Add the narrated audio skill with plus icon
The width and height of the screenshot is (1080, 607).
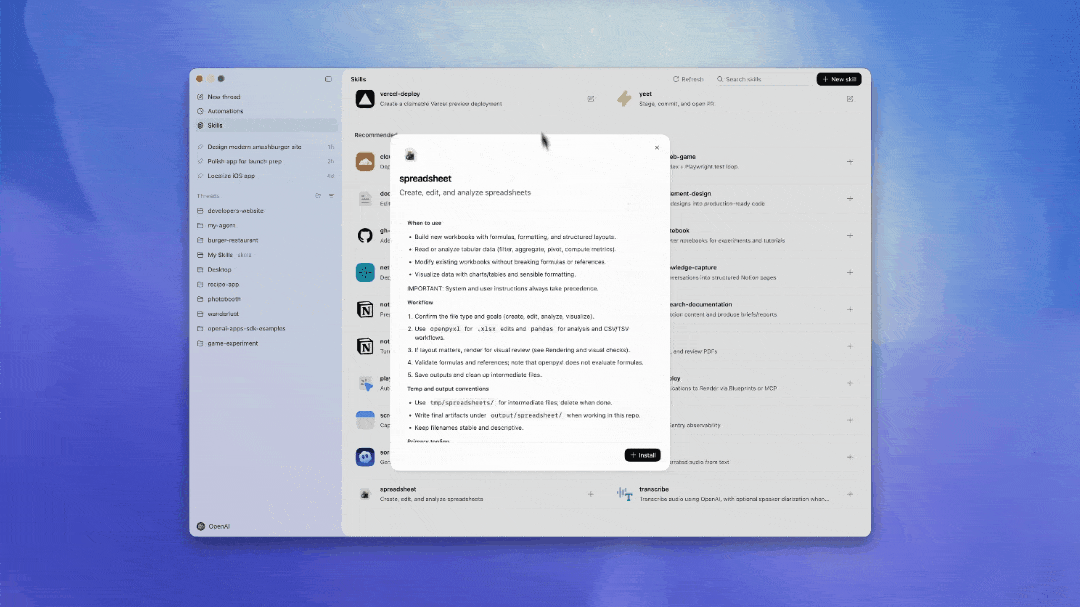[850, 457]
